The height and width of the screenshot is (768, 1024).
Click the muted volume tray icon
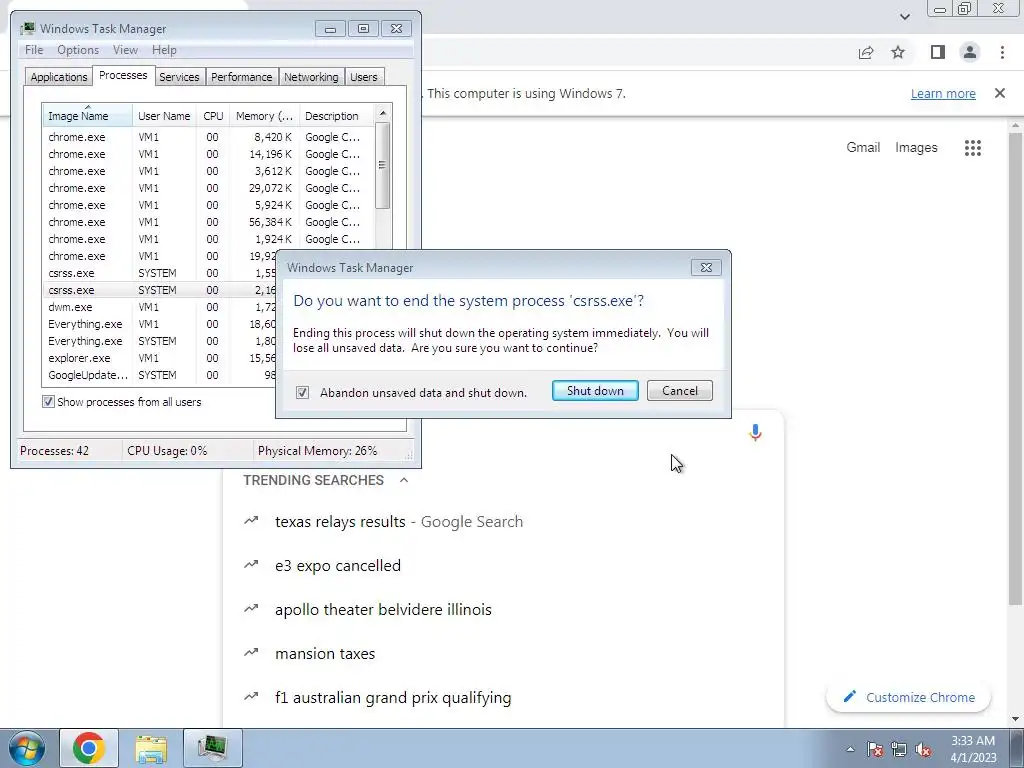click(923, 749)
